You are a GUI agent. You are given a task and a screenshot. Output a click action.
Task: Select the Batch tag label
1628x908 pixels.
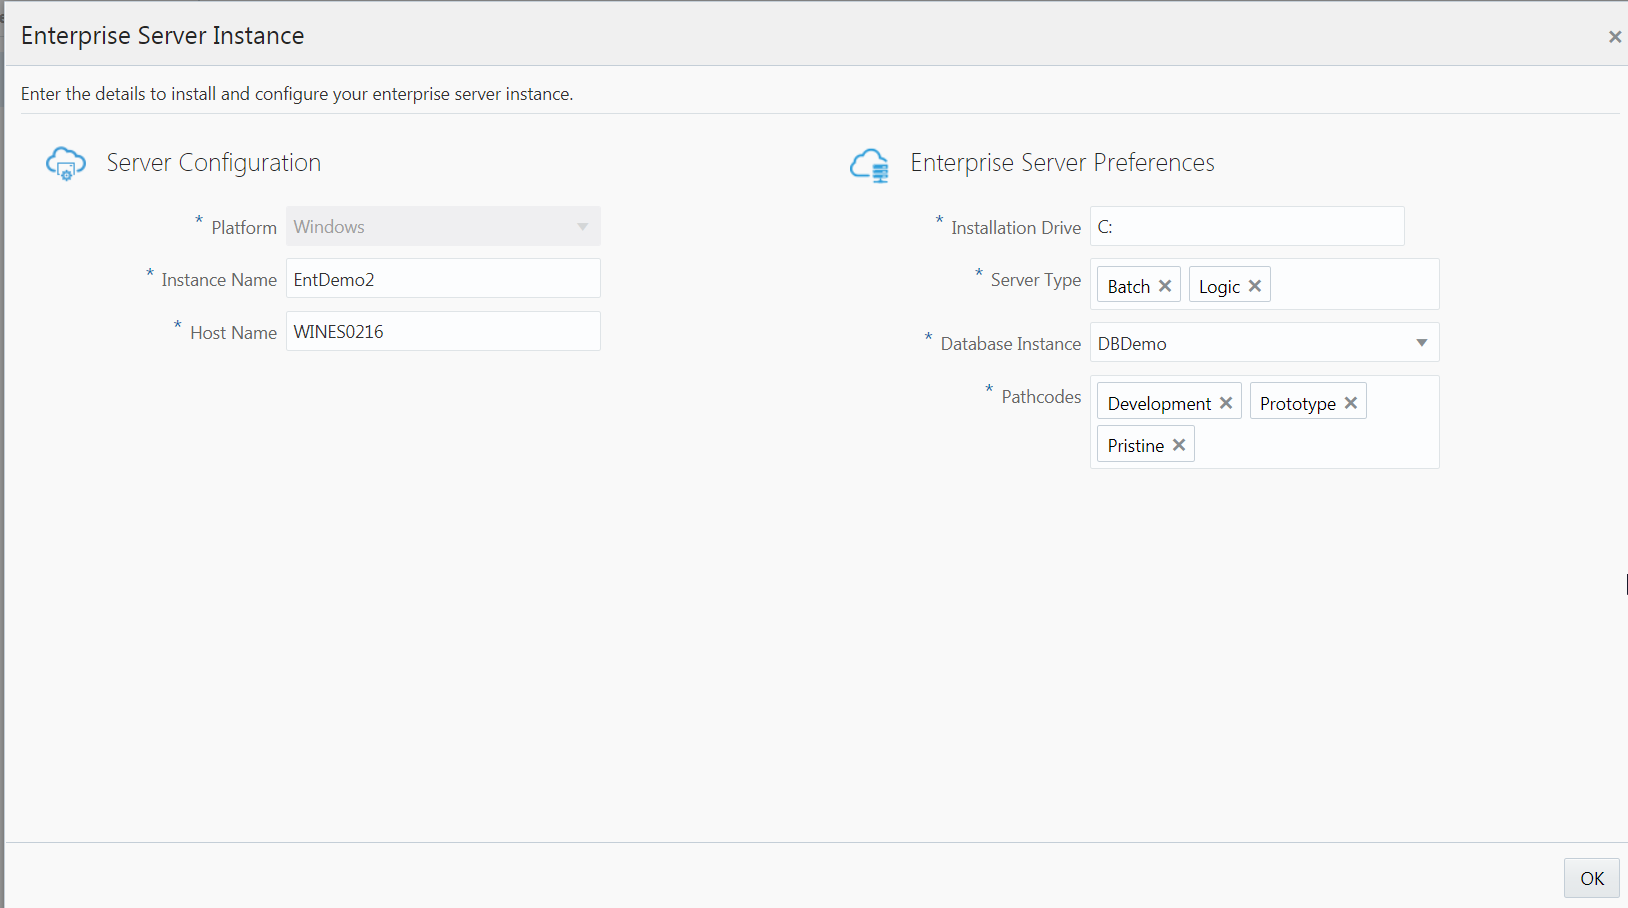[x=1128, y=287]
